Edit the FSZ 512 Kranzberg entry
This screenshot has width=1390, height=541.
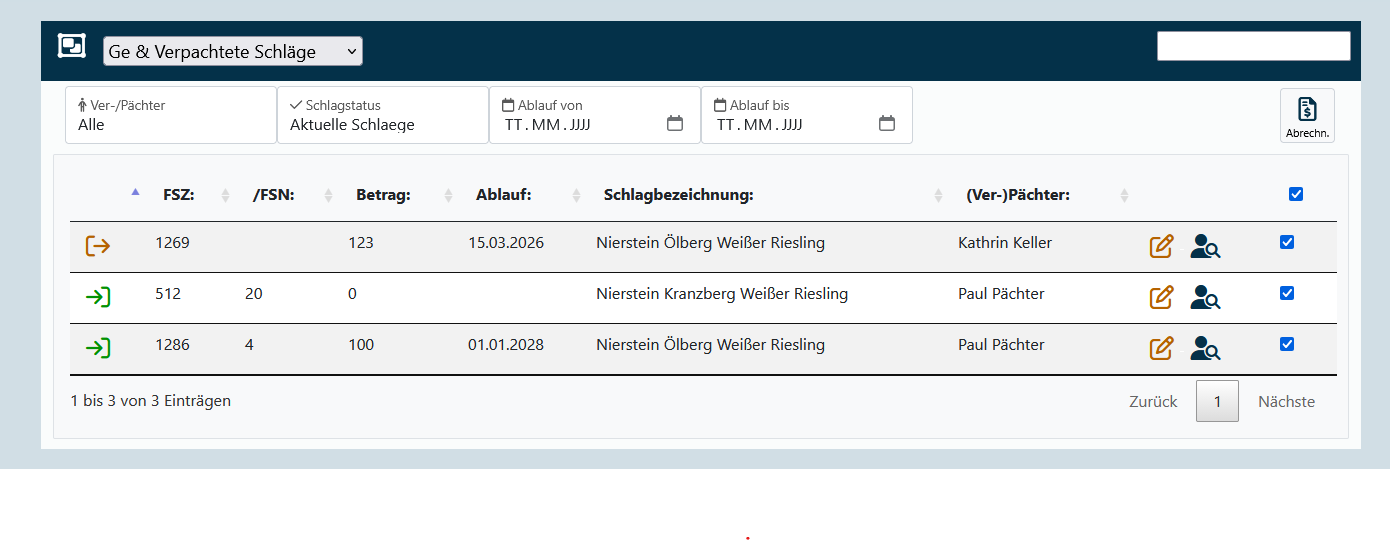[1161, 297]
